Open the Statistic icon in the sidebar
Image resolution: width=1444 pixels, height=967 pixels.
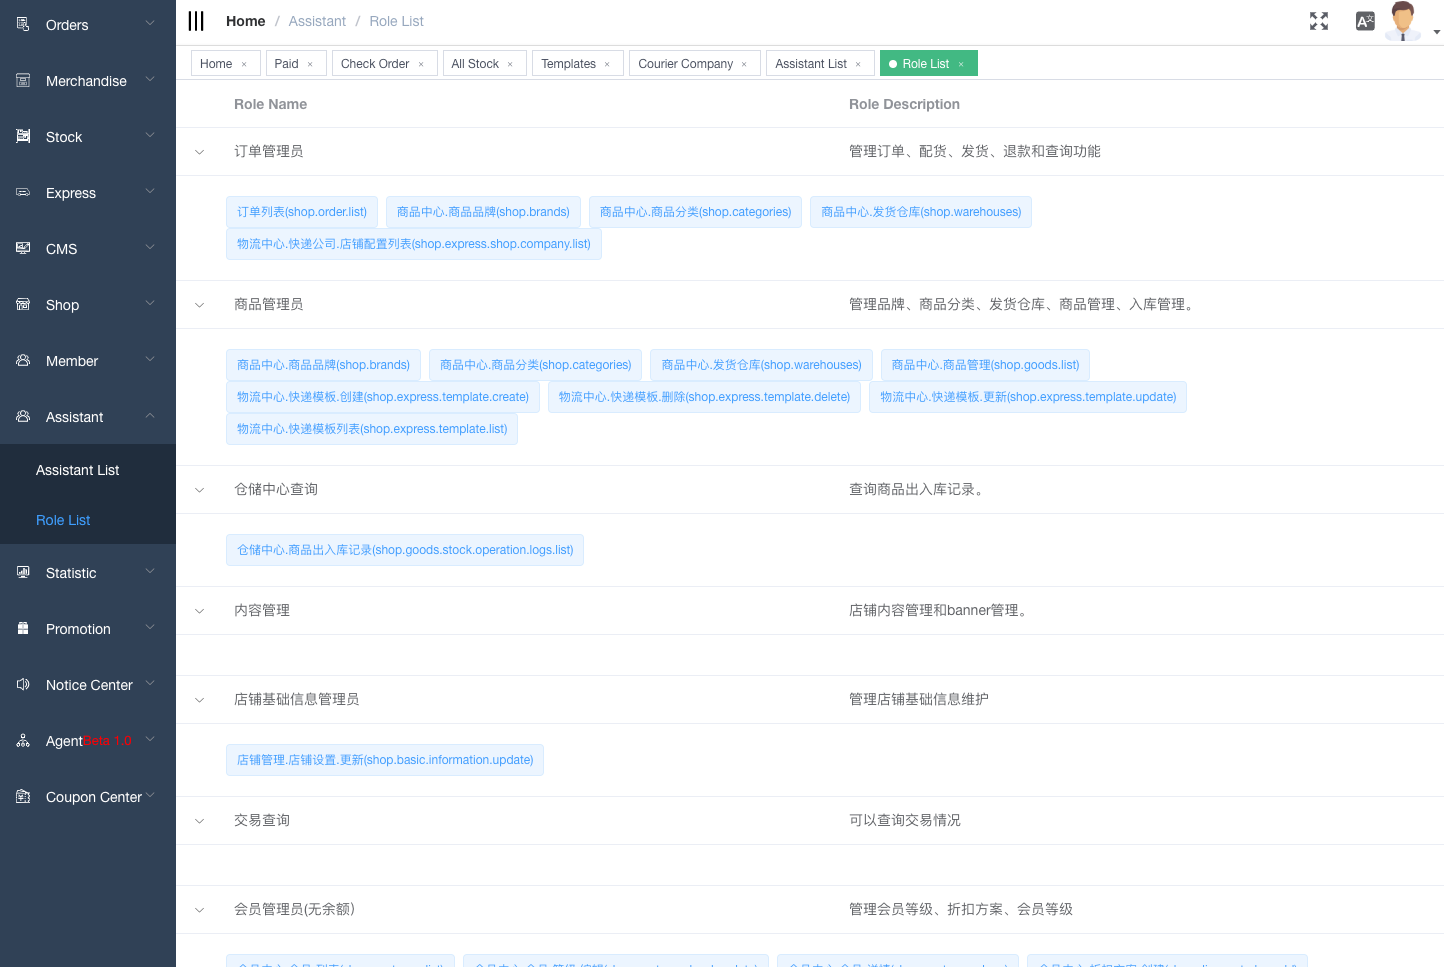22,572
